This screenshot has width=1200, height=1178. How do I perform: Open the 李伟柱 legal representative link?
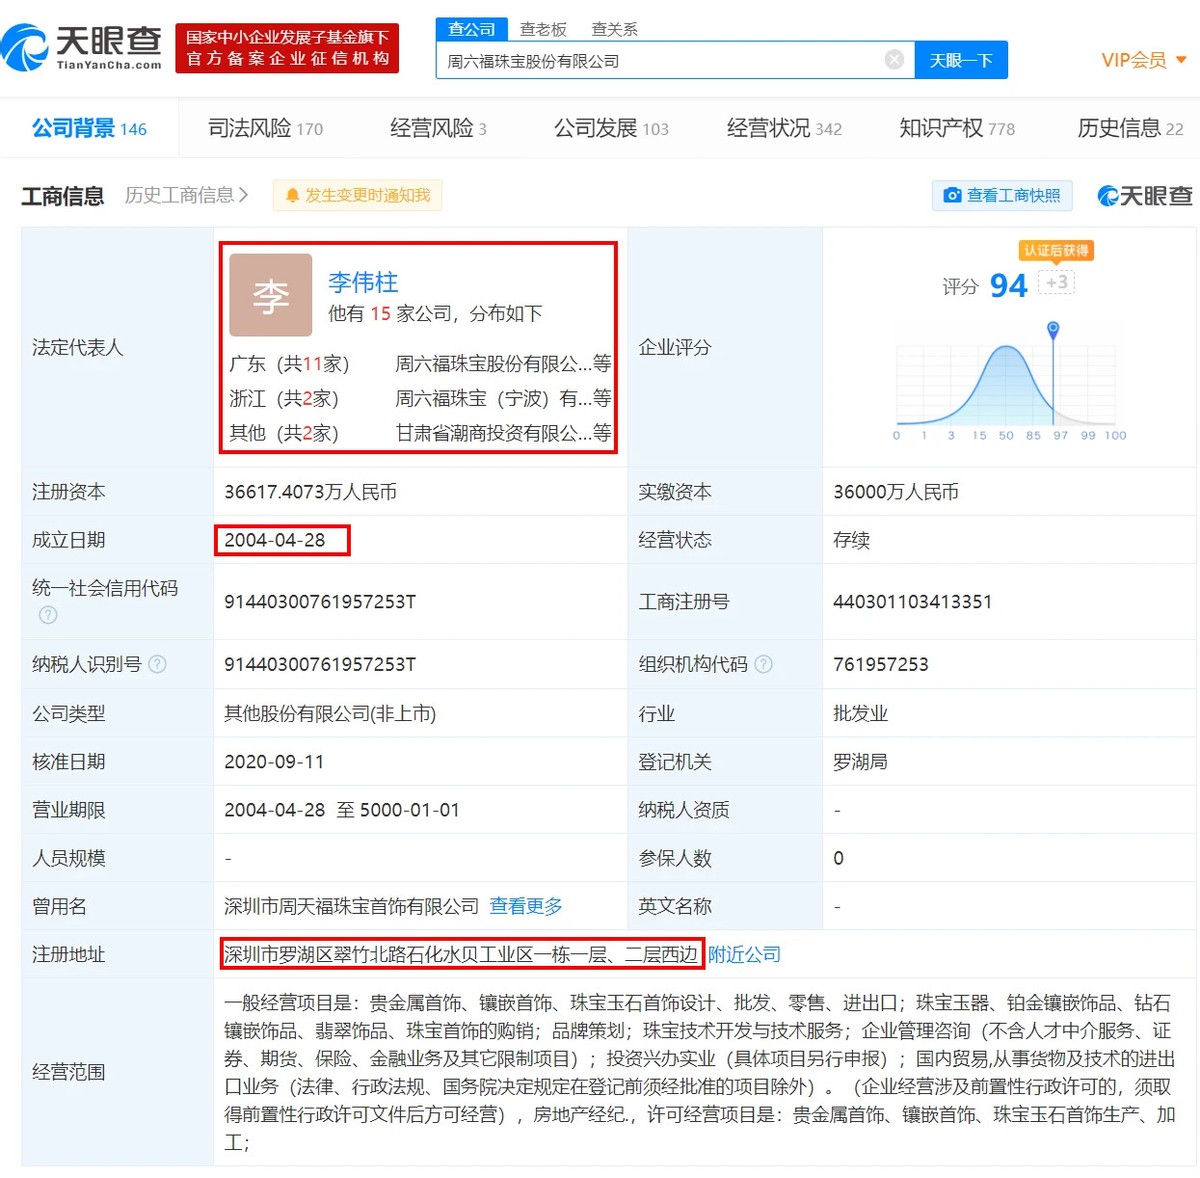361,282
